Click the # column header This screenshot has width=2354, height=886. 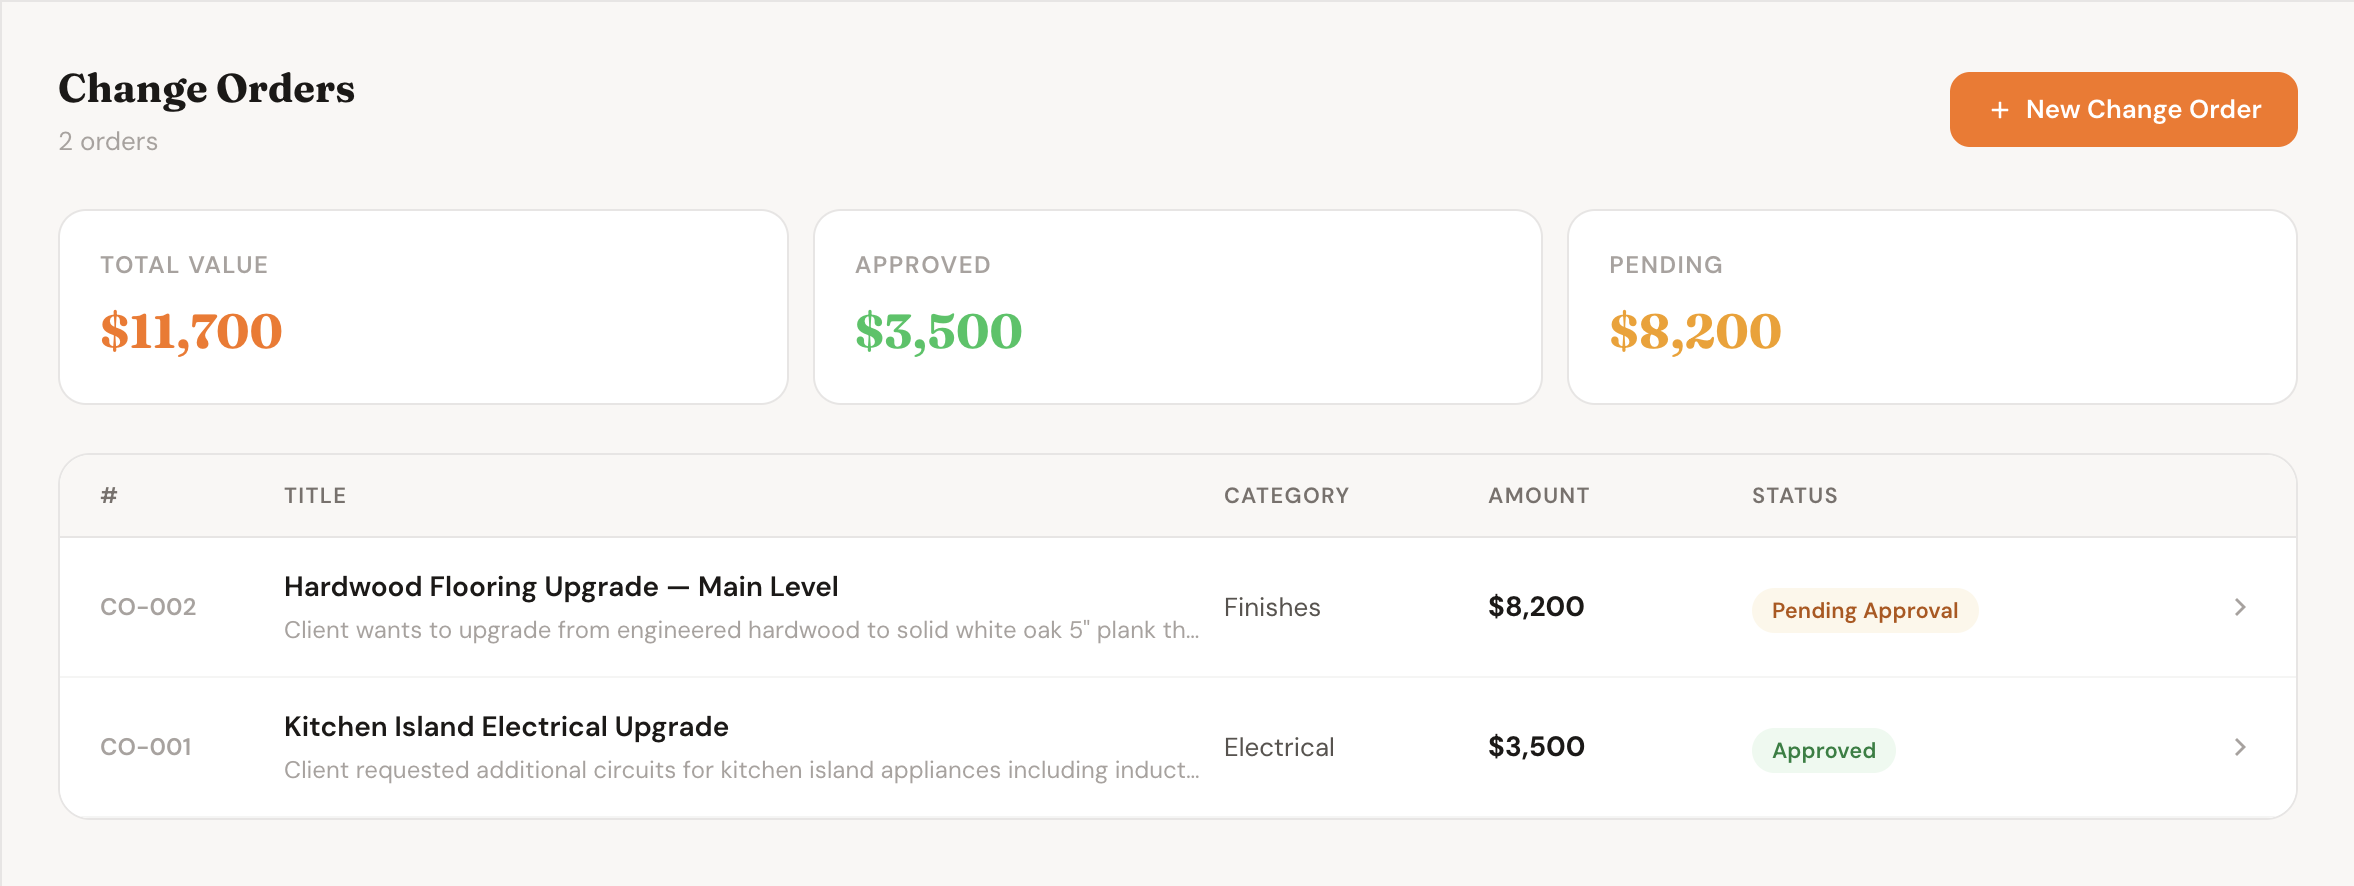(x=109, y=496)
